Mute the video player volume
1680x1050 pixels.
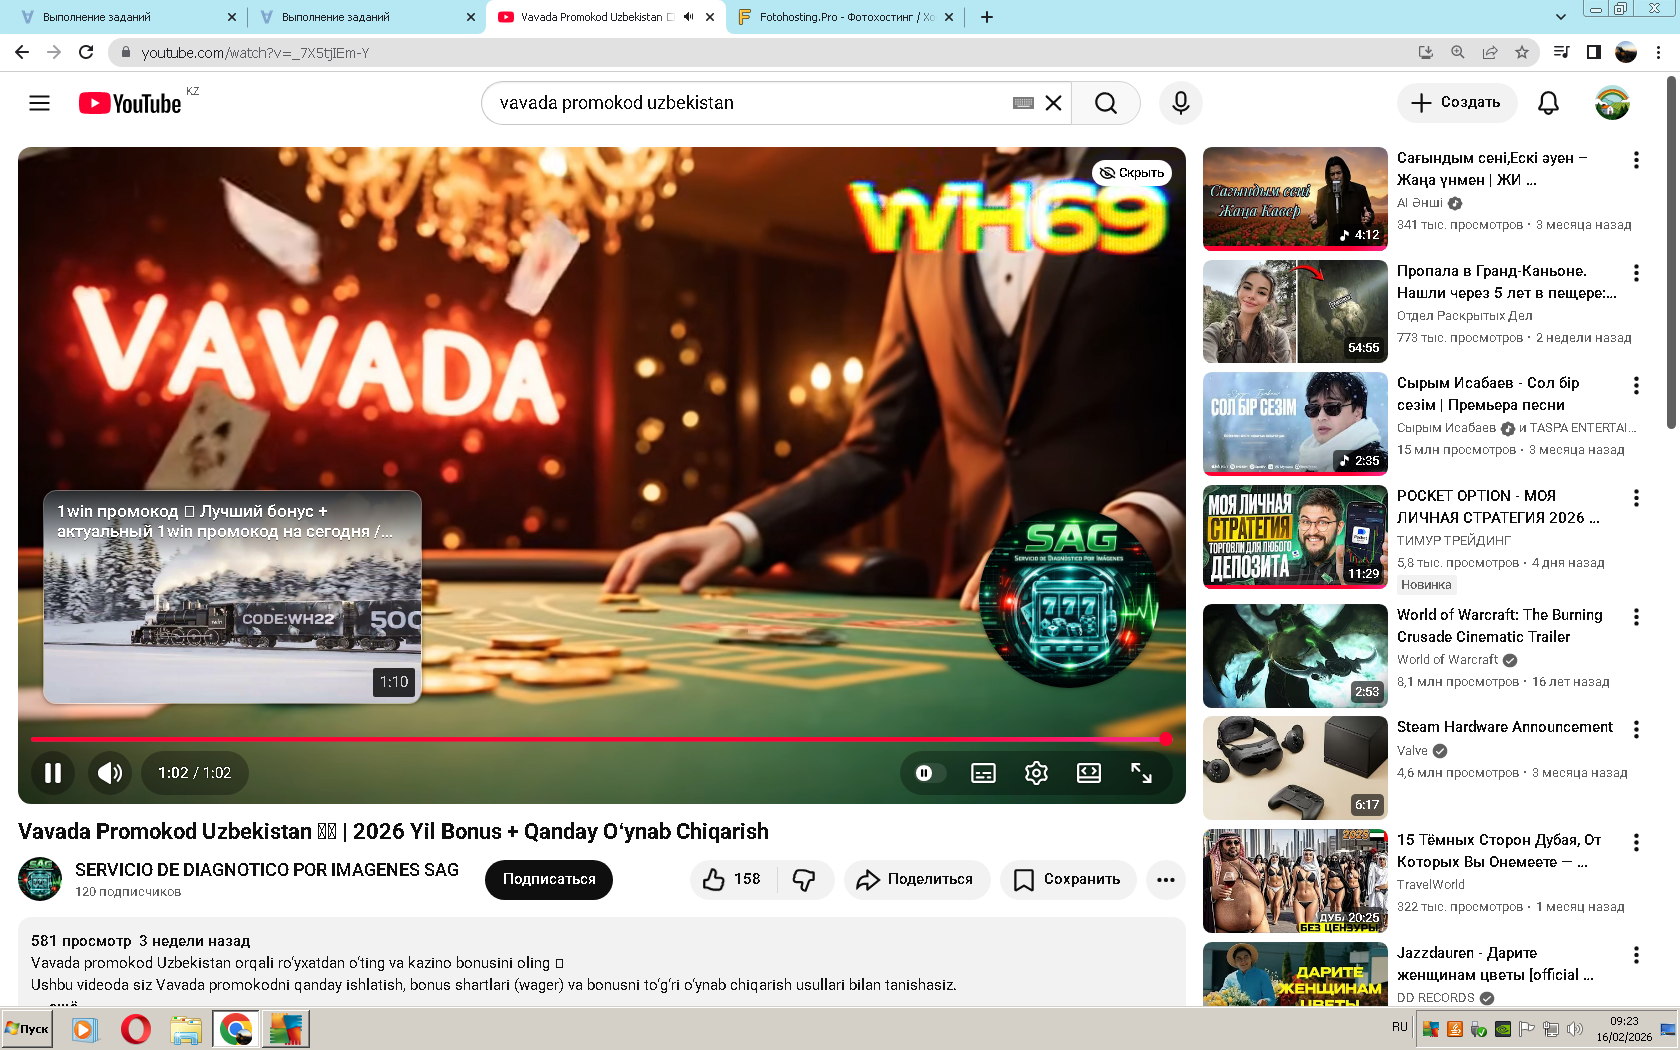[x=110, y=772]
